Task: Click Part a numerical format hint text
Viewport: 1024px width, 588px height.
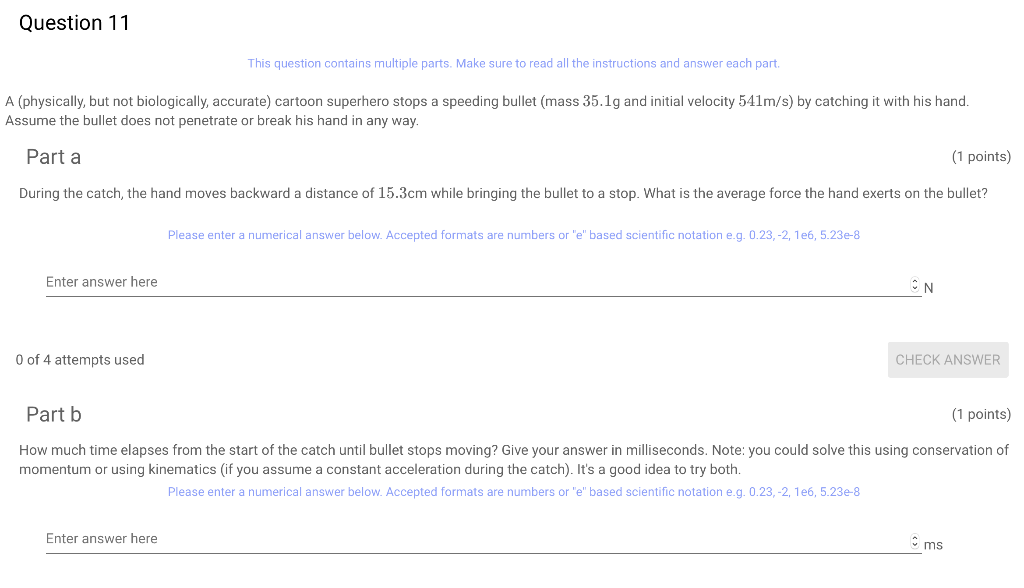Action: [x=512, y=235]
